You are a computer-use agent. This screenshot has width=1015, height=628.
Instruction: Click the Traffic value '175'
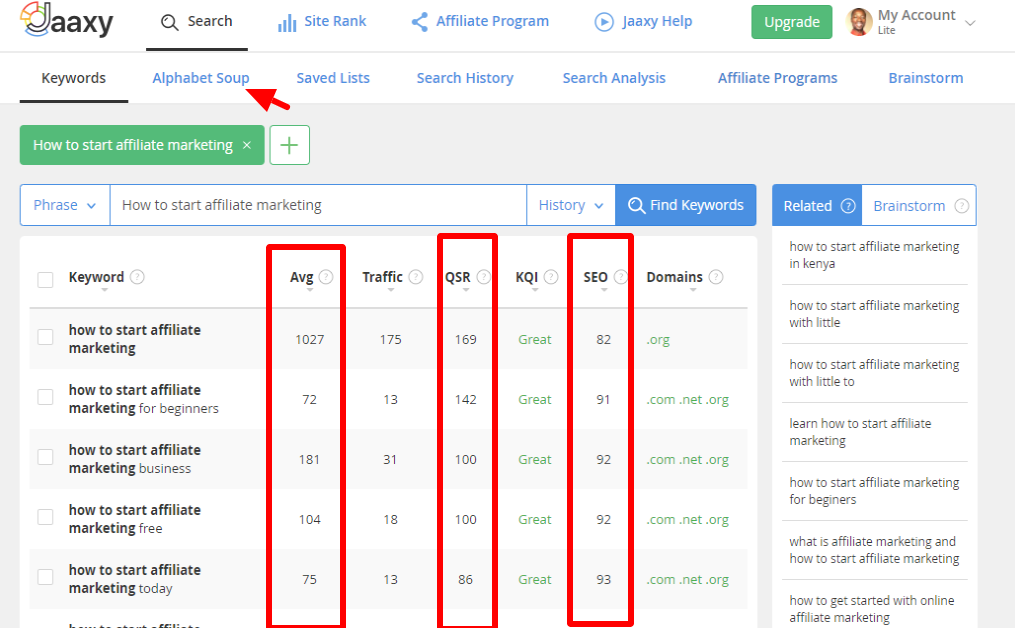coord(390,339)
